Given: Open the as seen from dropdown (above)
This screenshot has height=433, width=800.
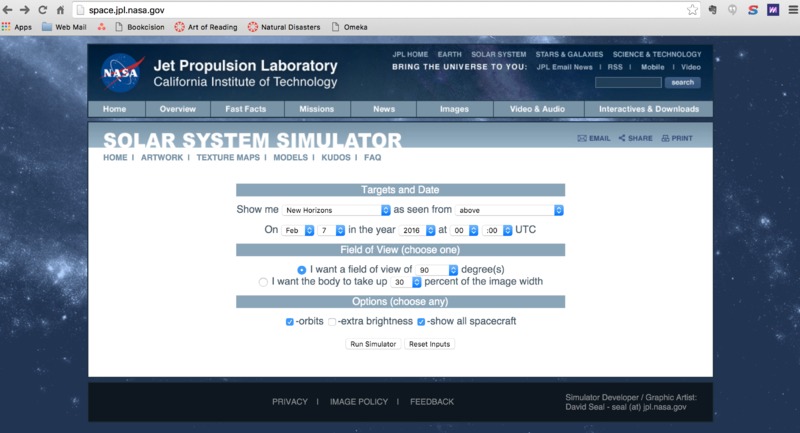Looking at the screenshot, I should point(509,210).
